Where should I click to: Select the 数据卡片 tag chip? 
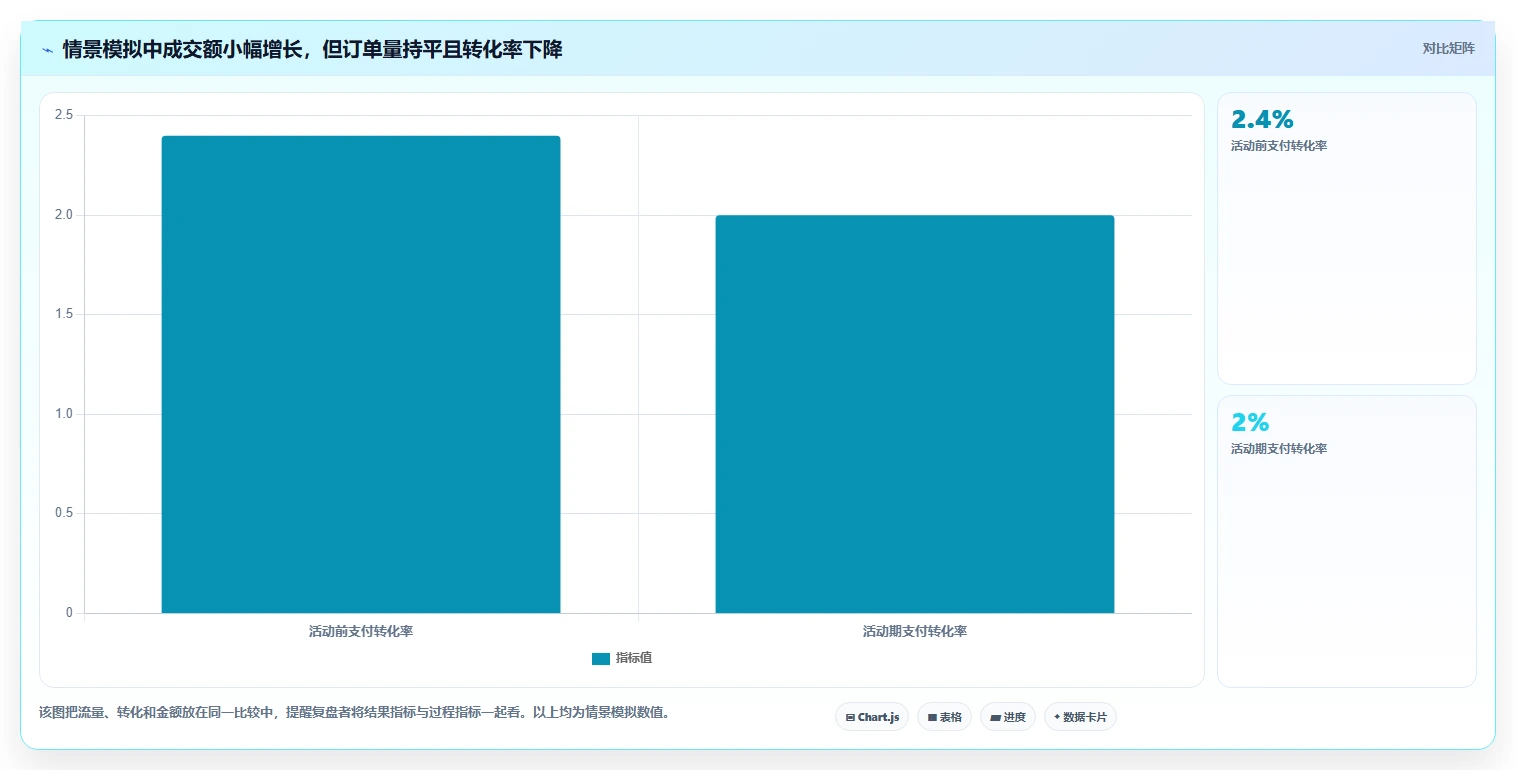point(1080,717)
